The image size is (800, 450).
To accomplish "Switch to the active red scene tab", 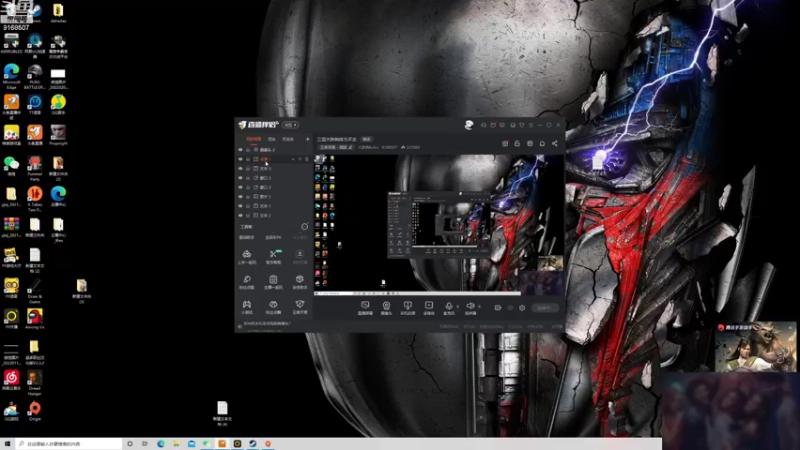I will click(x=254, y=139).
